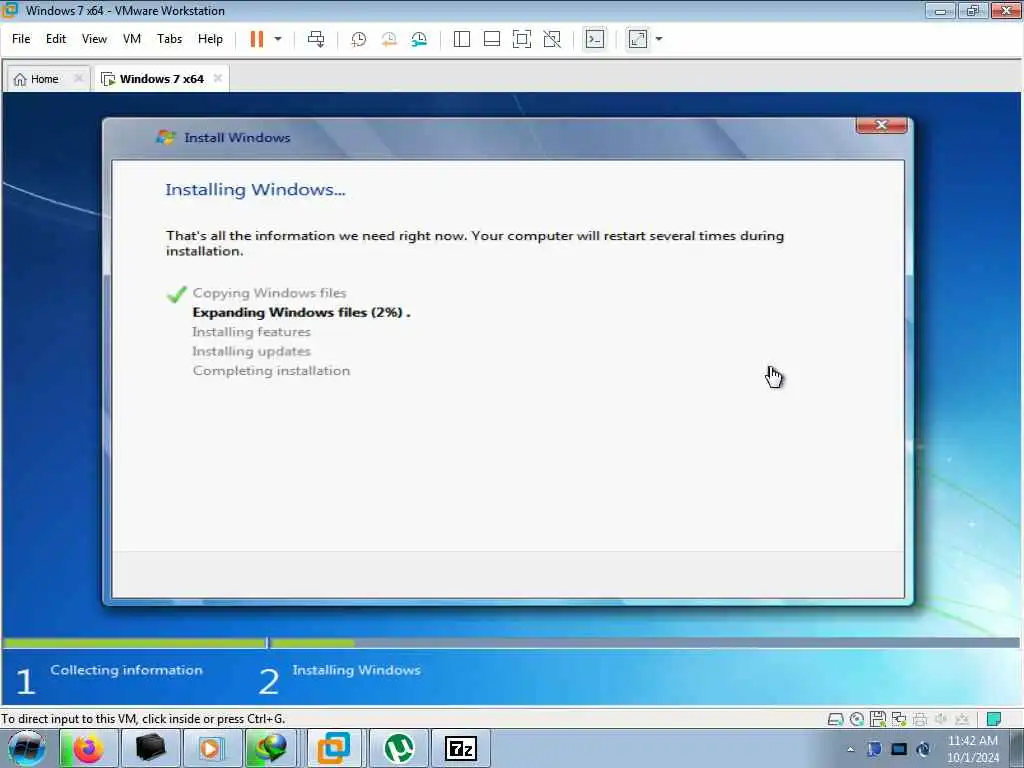Minimize the VMware Workstation window
This screenshot has width=1024, height=768.
click(940, 10)
